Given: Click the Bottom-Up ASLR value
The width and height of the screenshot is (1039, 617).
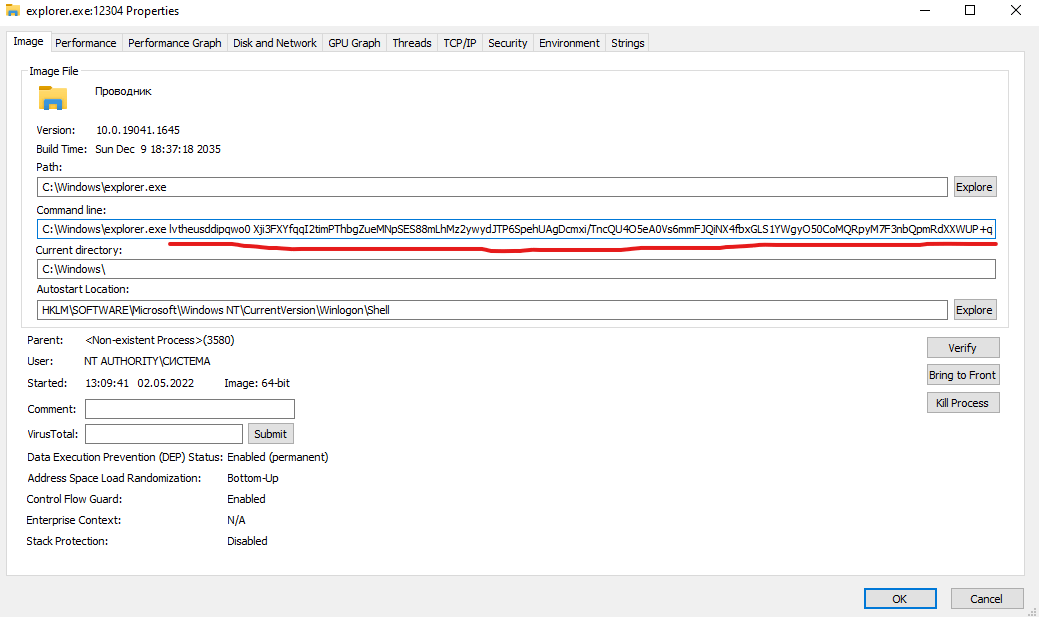Looking at the screenshot, I should 252,478.
